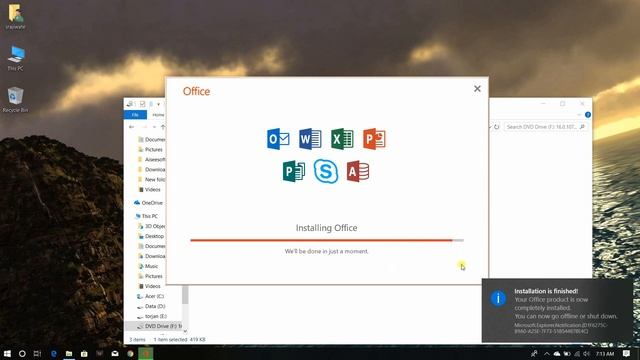Click the Publisher icon in the Office installer
640x360 pixels.
[x=294, y=171]
